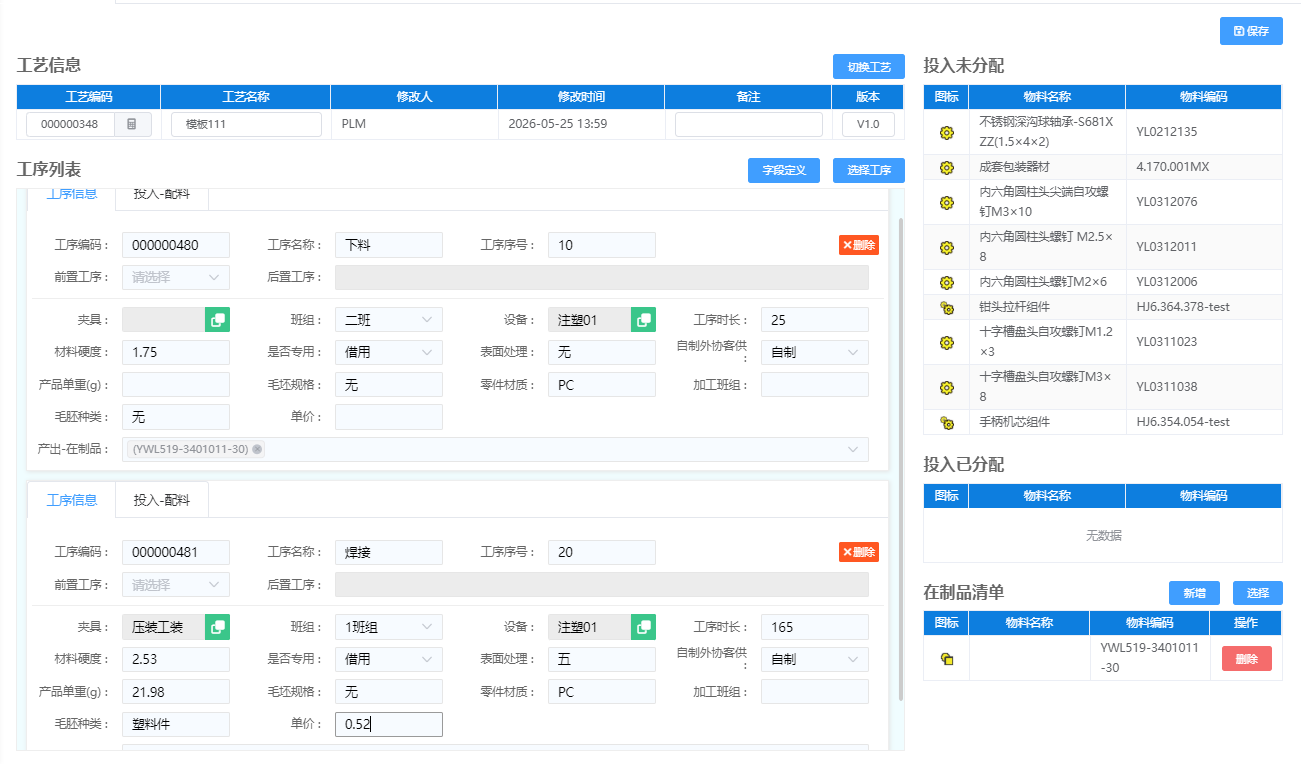Click icon of YWL519-3401011-30 in 在制品清单
The height and width of the screenshot is (764, 1301).
[x=946, y=659]
